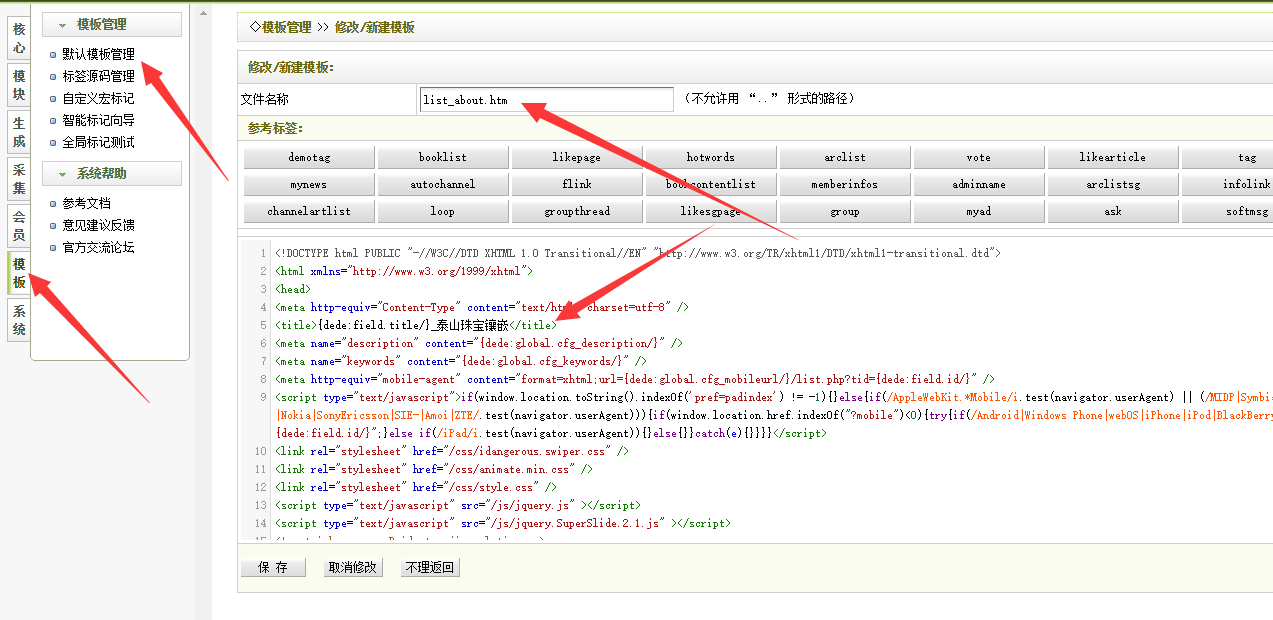Image resolution: width=1273 pixels, height=620 pixels.
Task: Click the html xmlns code line
Action: pos(405,271)
